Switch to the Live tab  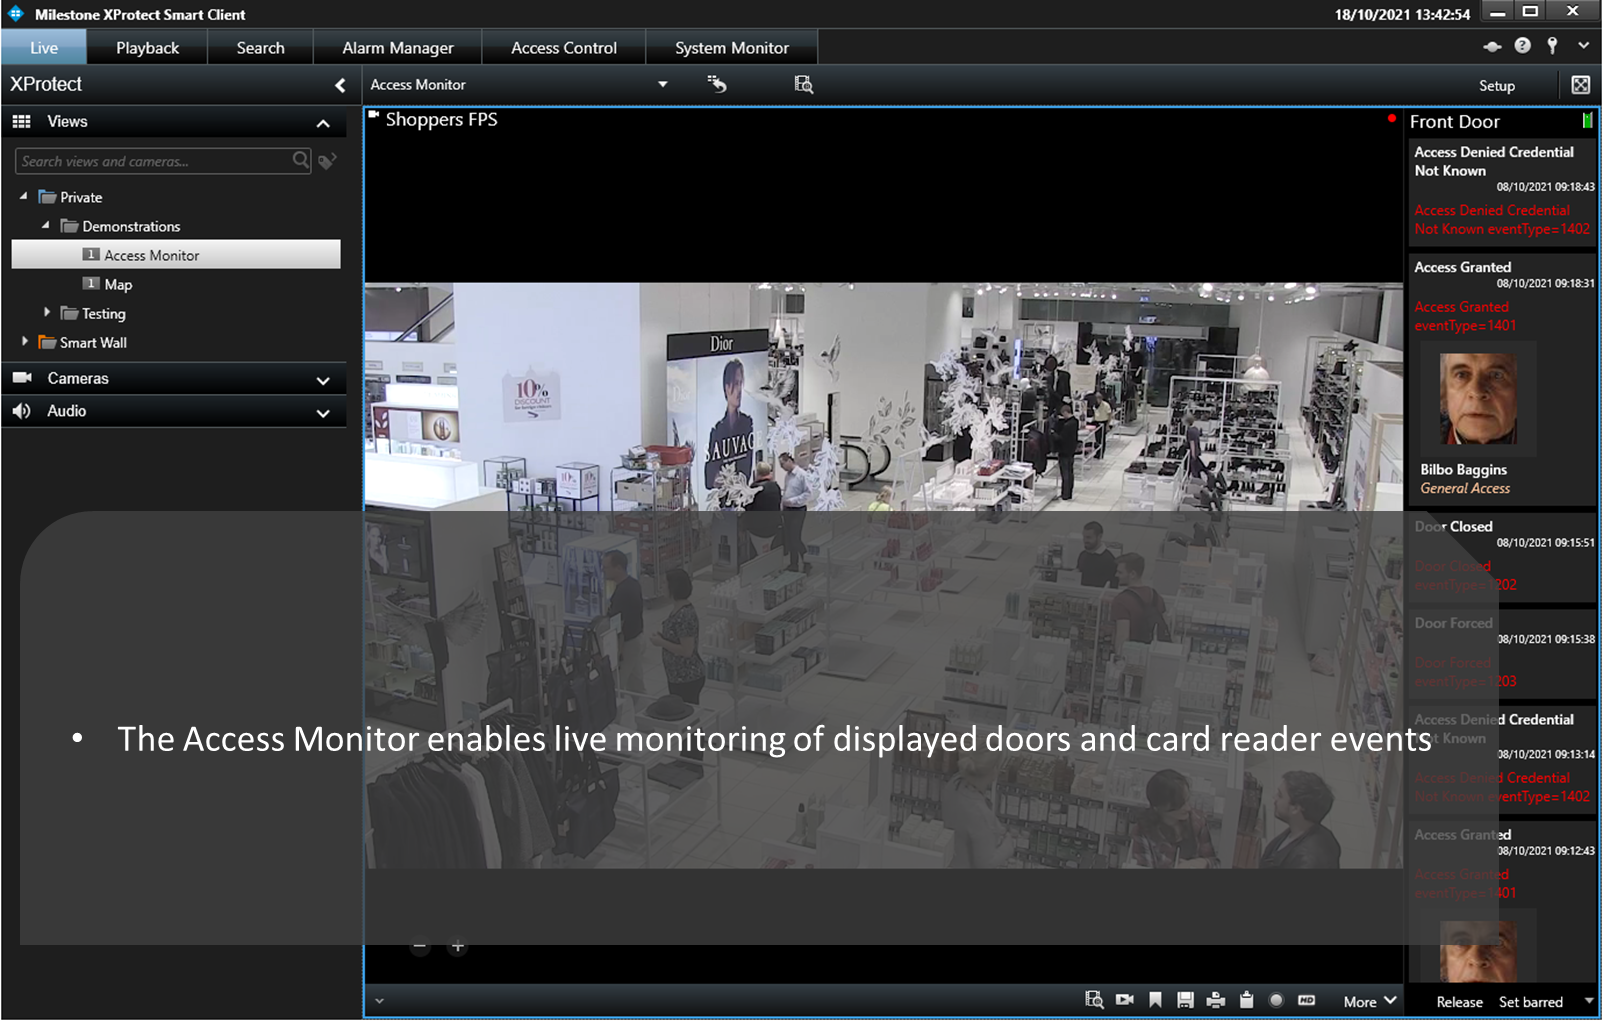point(44,48)
